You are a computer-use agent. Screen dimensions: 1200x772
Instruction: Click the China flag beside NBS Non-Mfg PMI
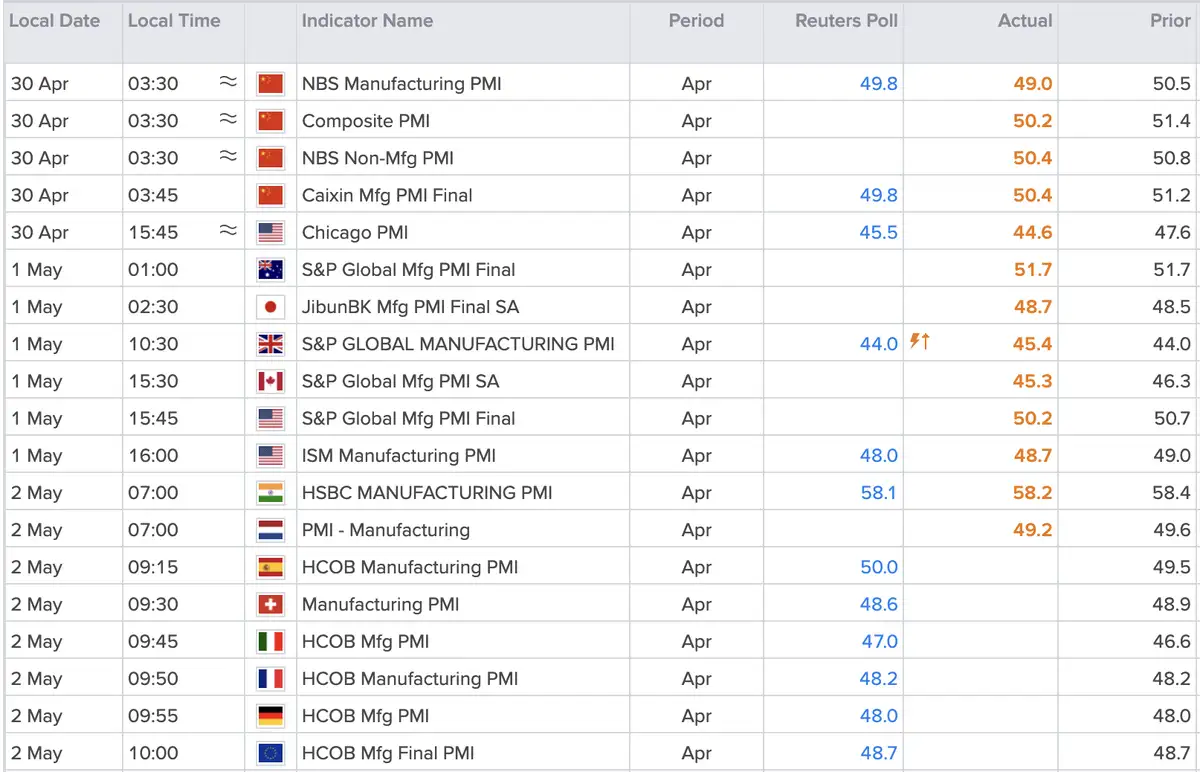tap(270, 158)
